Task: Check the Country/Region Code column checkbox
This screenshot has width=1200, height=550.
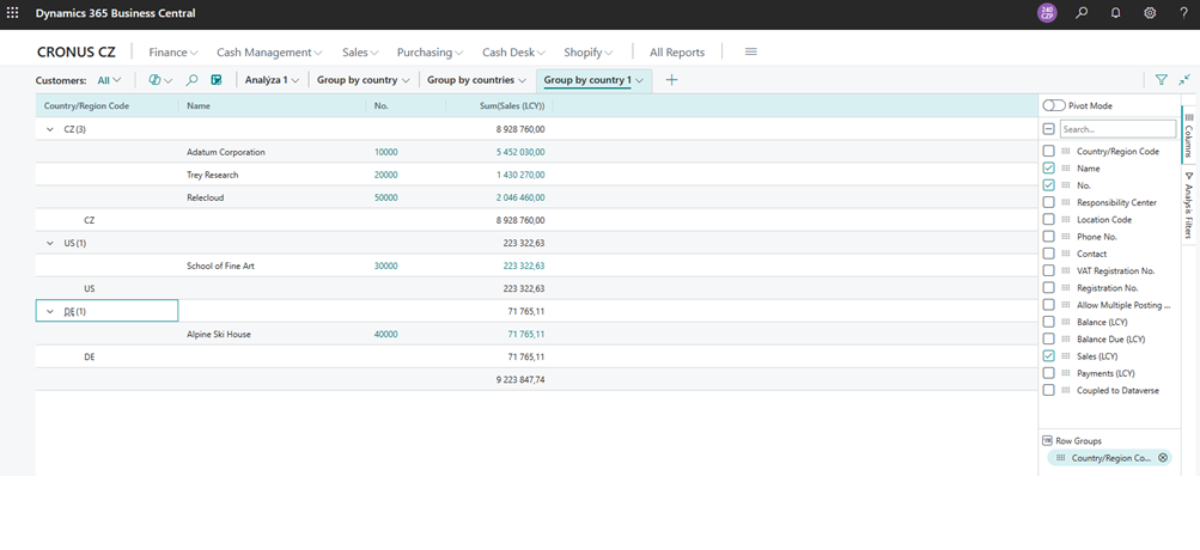Action: 1048,151
